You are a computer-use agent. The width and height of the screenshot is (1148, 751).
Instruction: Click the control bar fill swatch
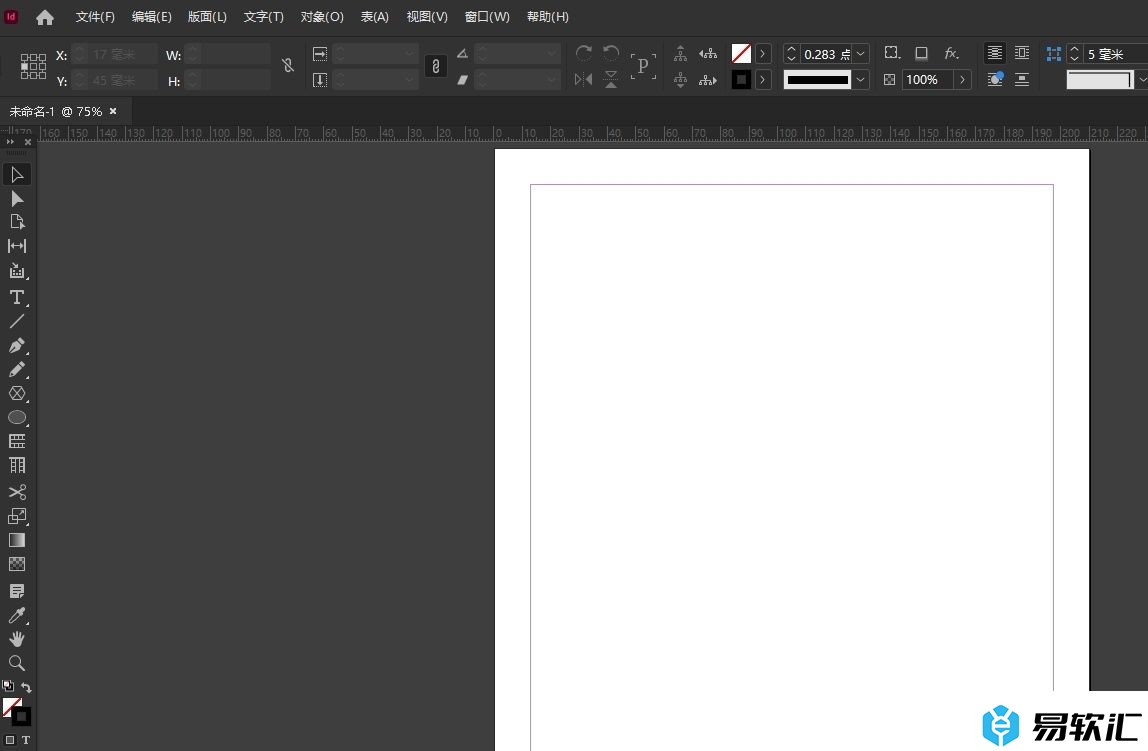741,53
